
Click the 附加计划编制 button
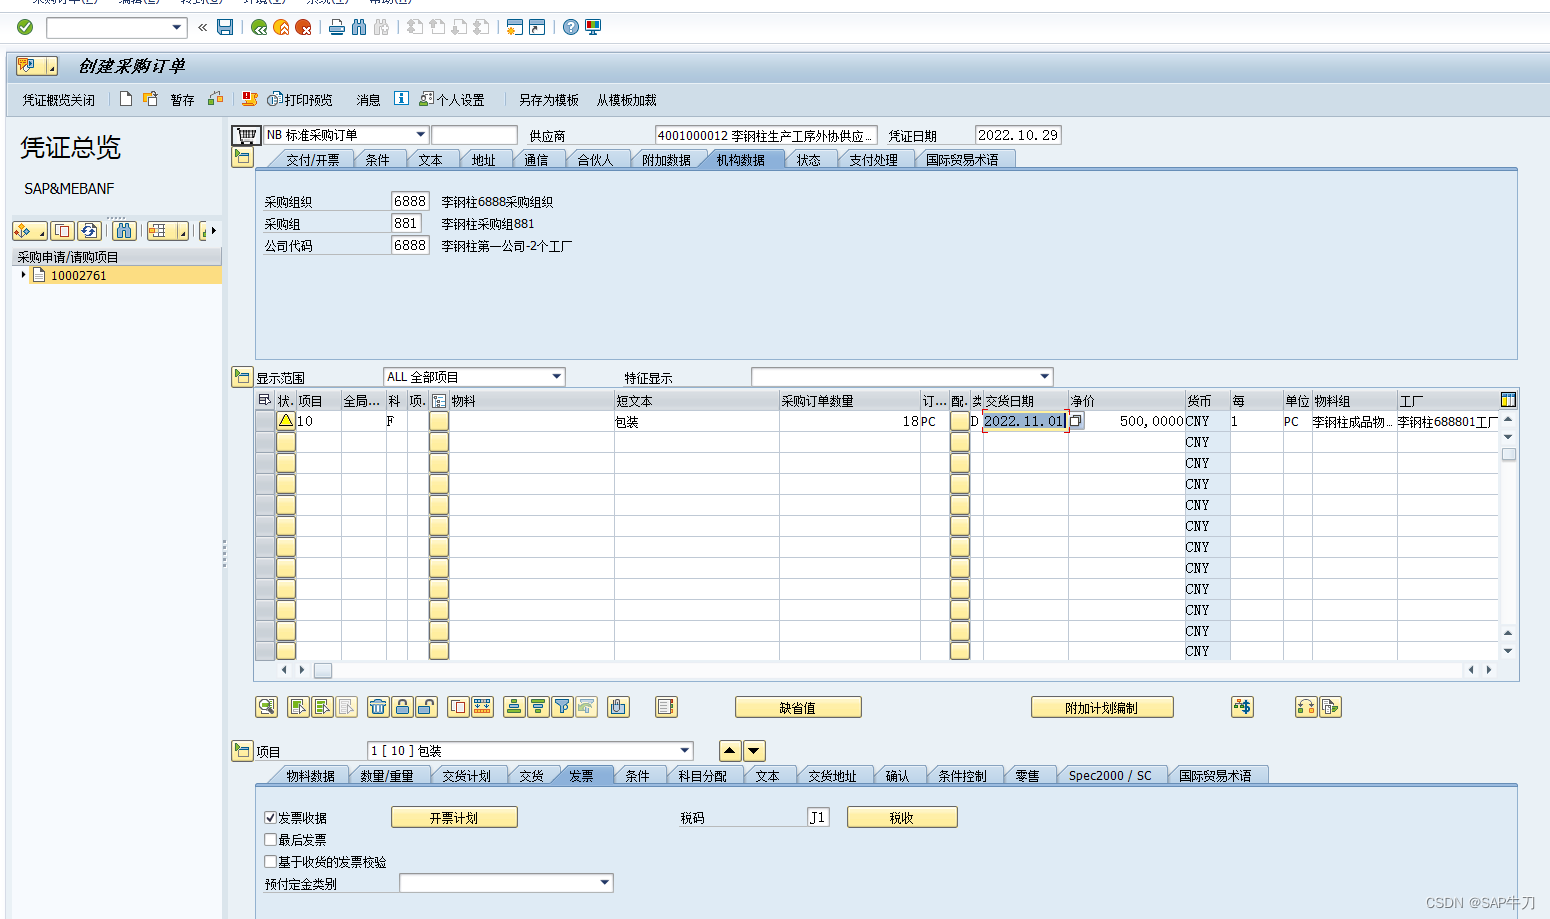1101,708
